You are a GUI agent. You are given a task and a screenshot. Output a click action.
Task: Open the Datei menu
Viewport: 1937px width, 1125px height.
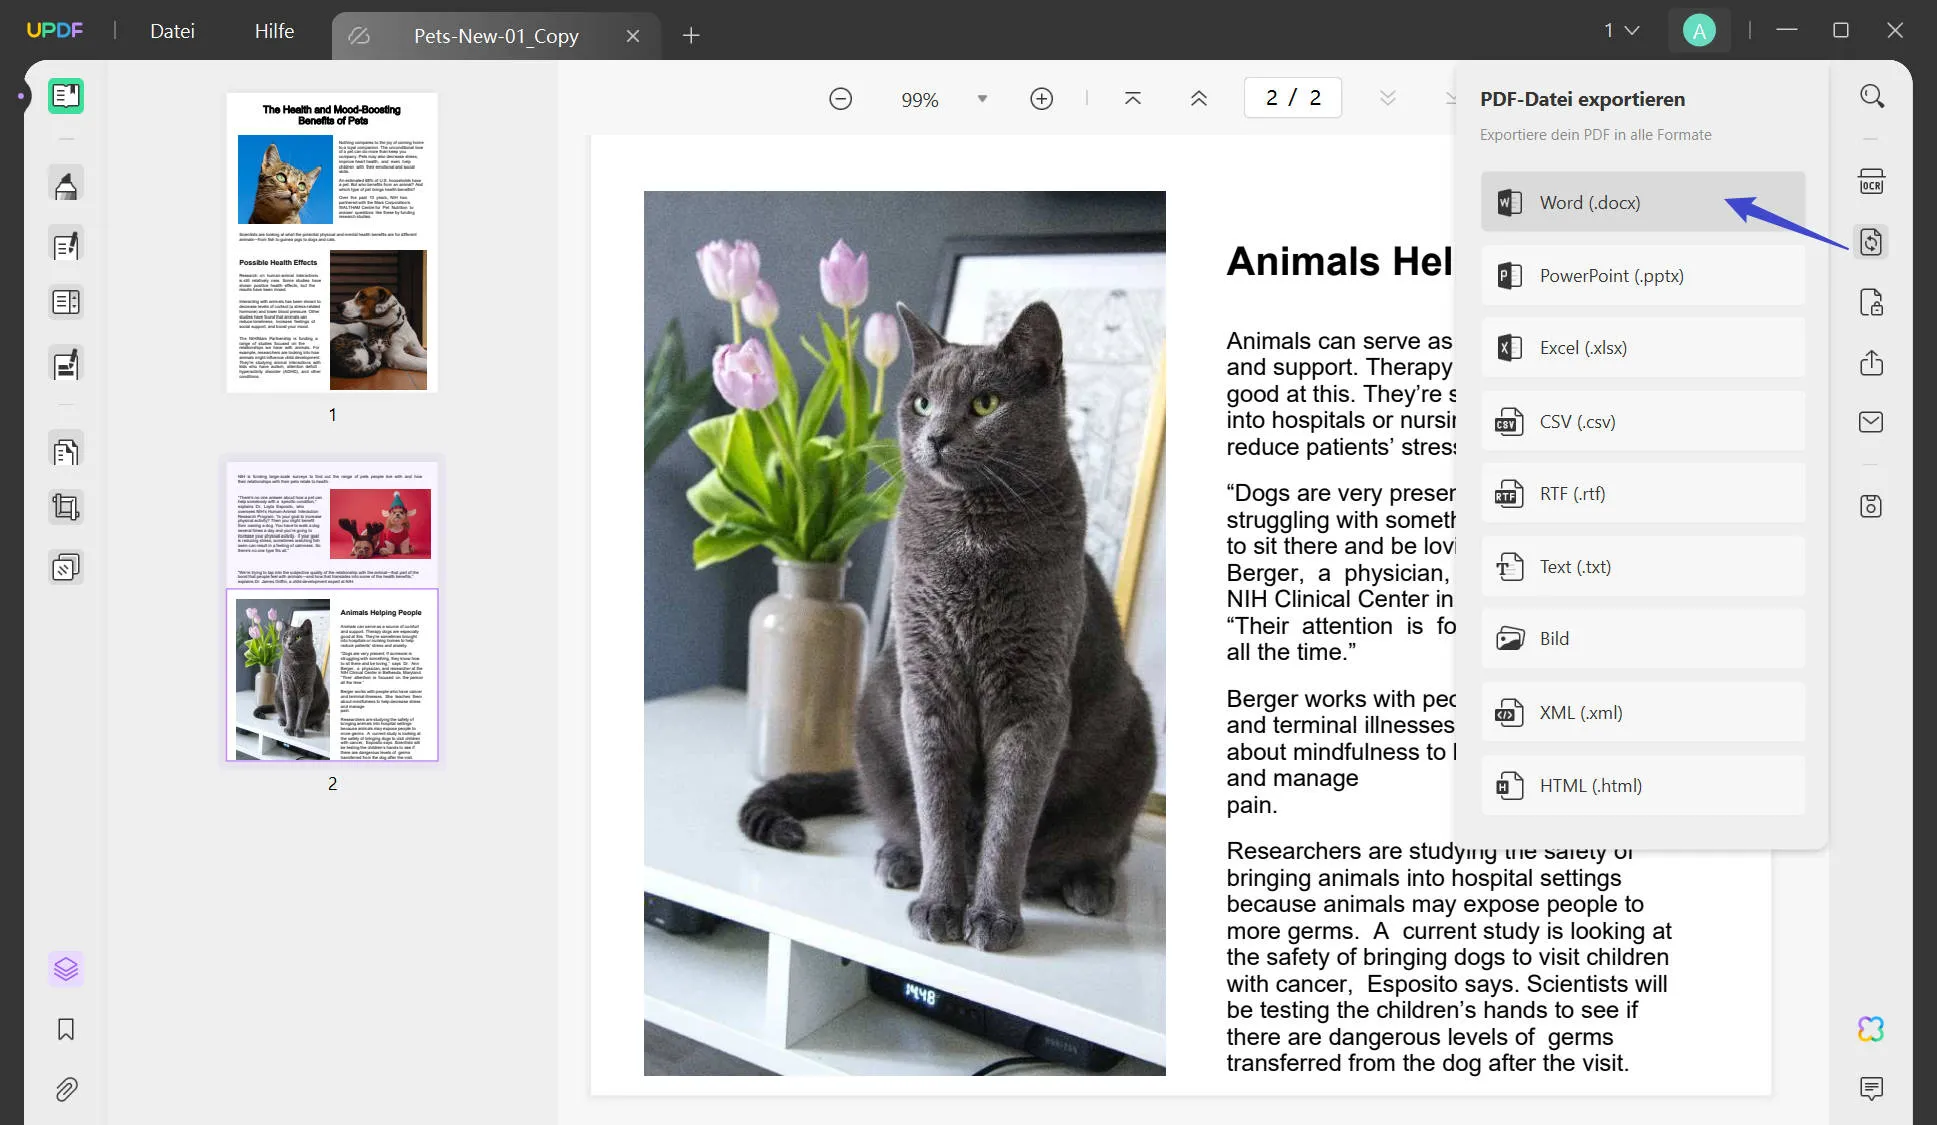point(172,30)
